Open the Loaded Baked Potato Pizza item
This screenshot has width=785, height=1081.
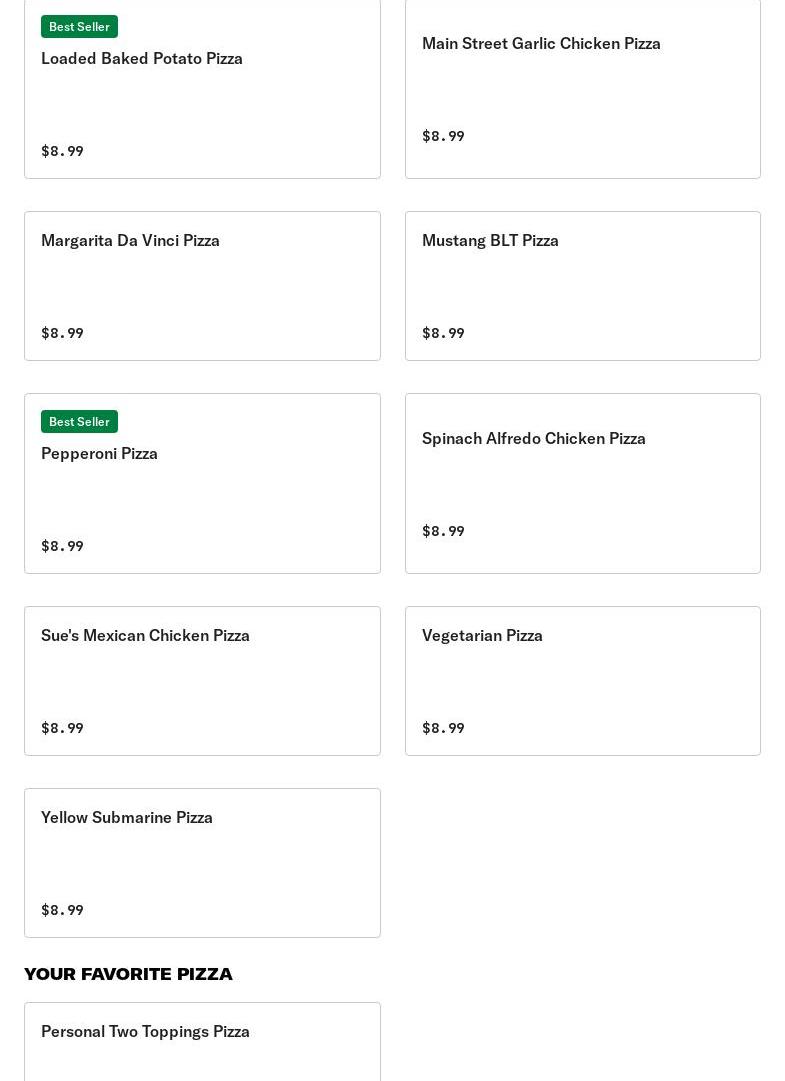202,88
